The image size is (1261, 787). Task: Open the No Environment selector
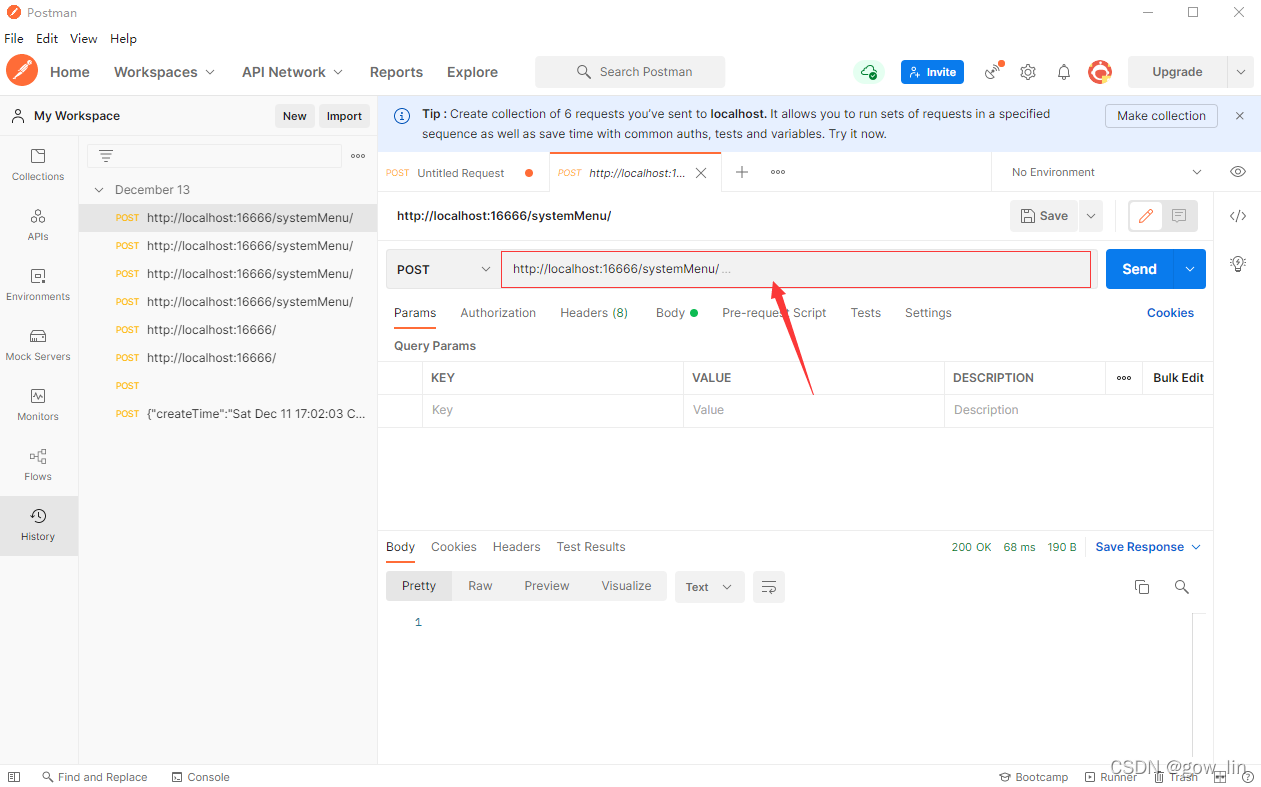point(1106,172)
